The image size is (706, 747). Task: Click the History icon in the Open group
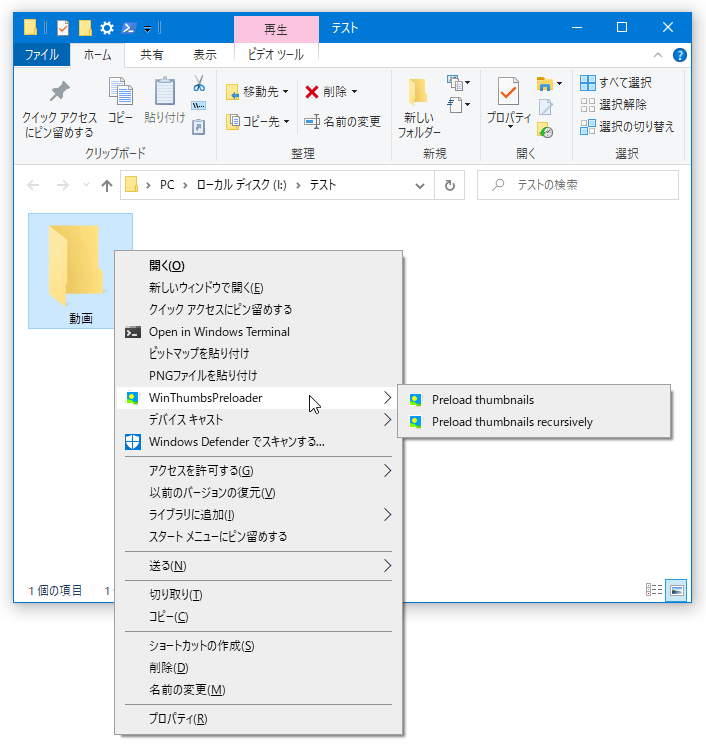coord(545,130)
